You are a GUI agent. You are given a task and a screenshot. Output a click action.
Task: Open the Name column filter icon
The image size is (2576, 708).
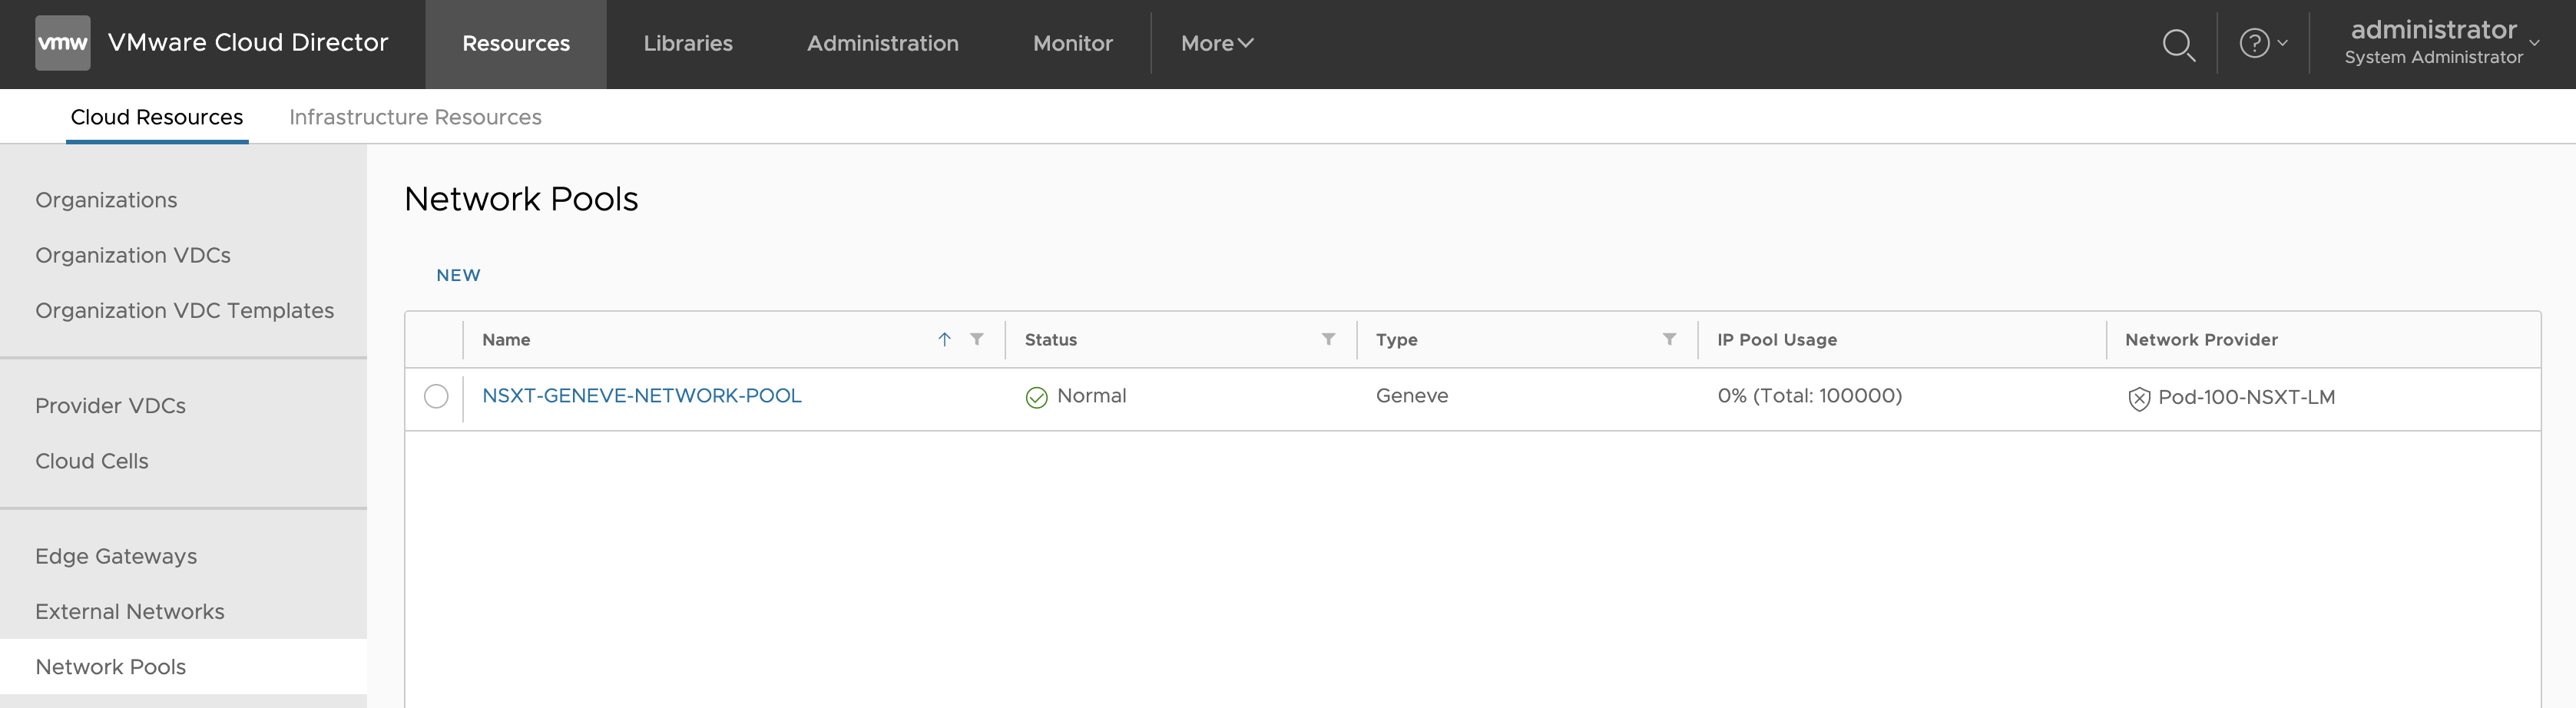click(977, 340)
